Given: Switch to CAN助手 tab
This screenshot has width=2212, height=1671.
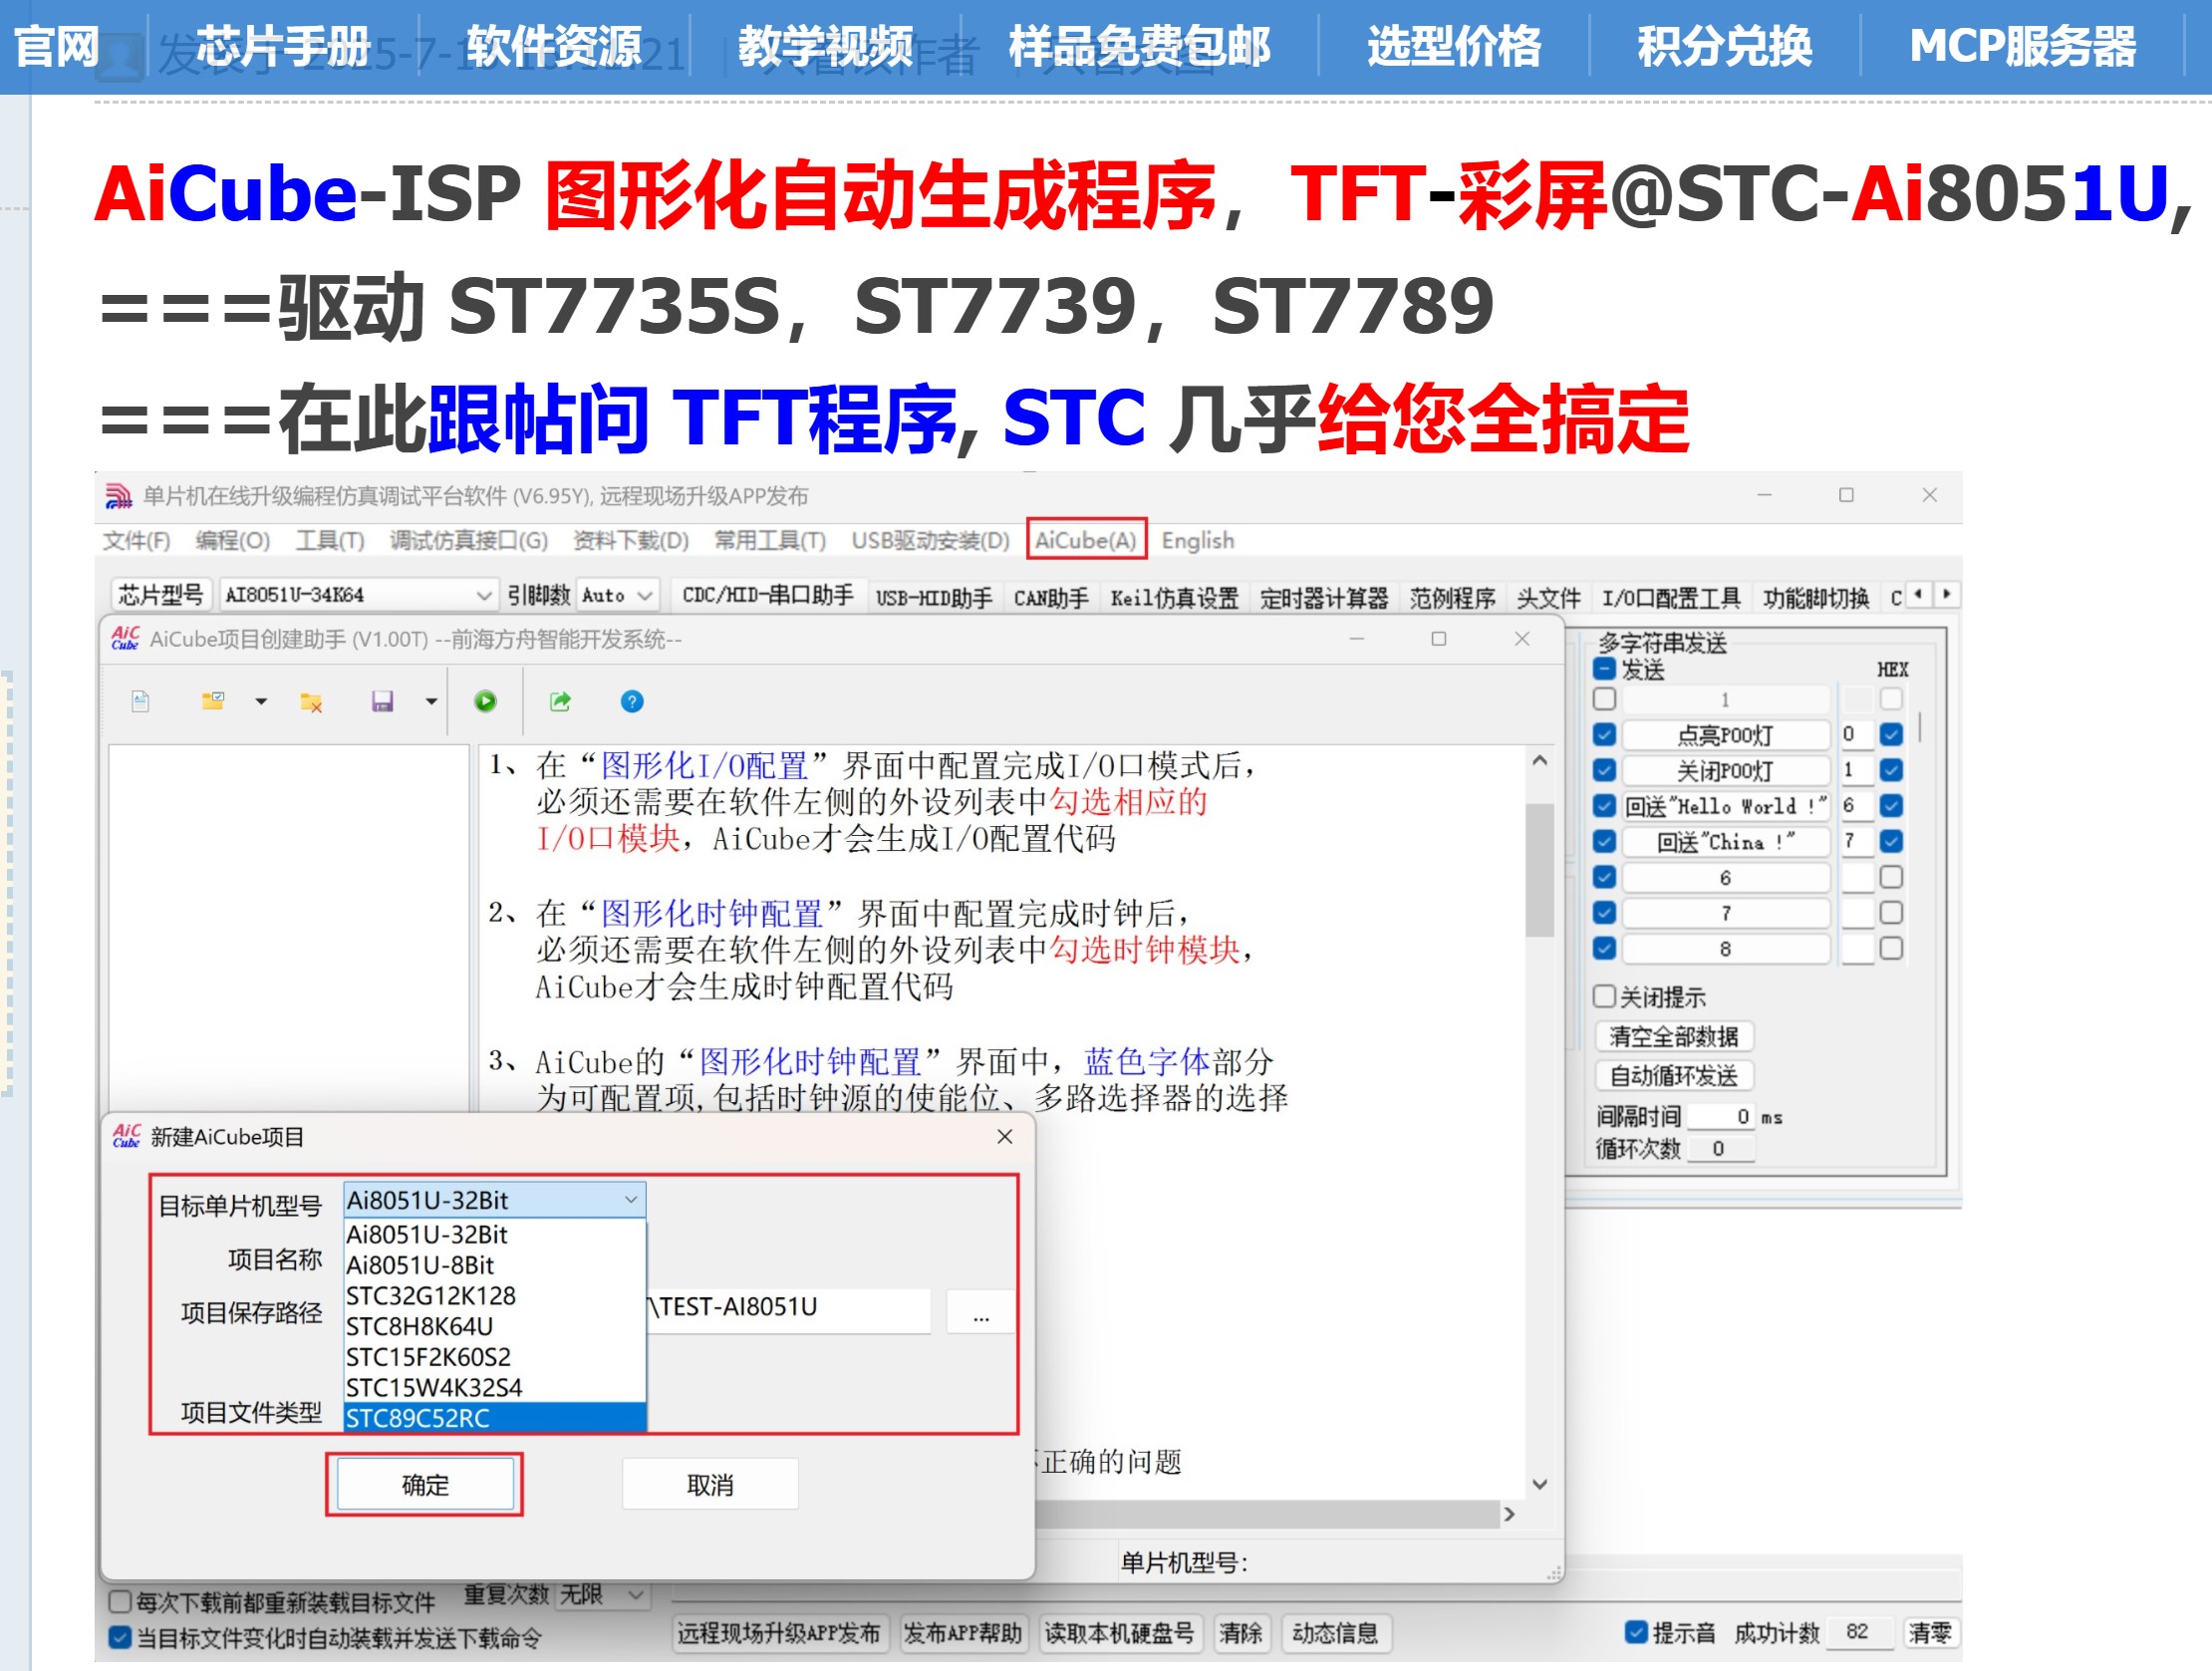Looking at the screenshot, I should point(1051,599).
